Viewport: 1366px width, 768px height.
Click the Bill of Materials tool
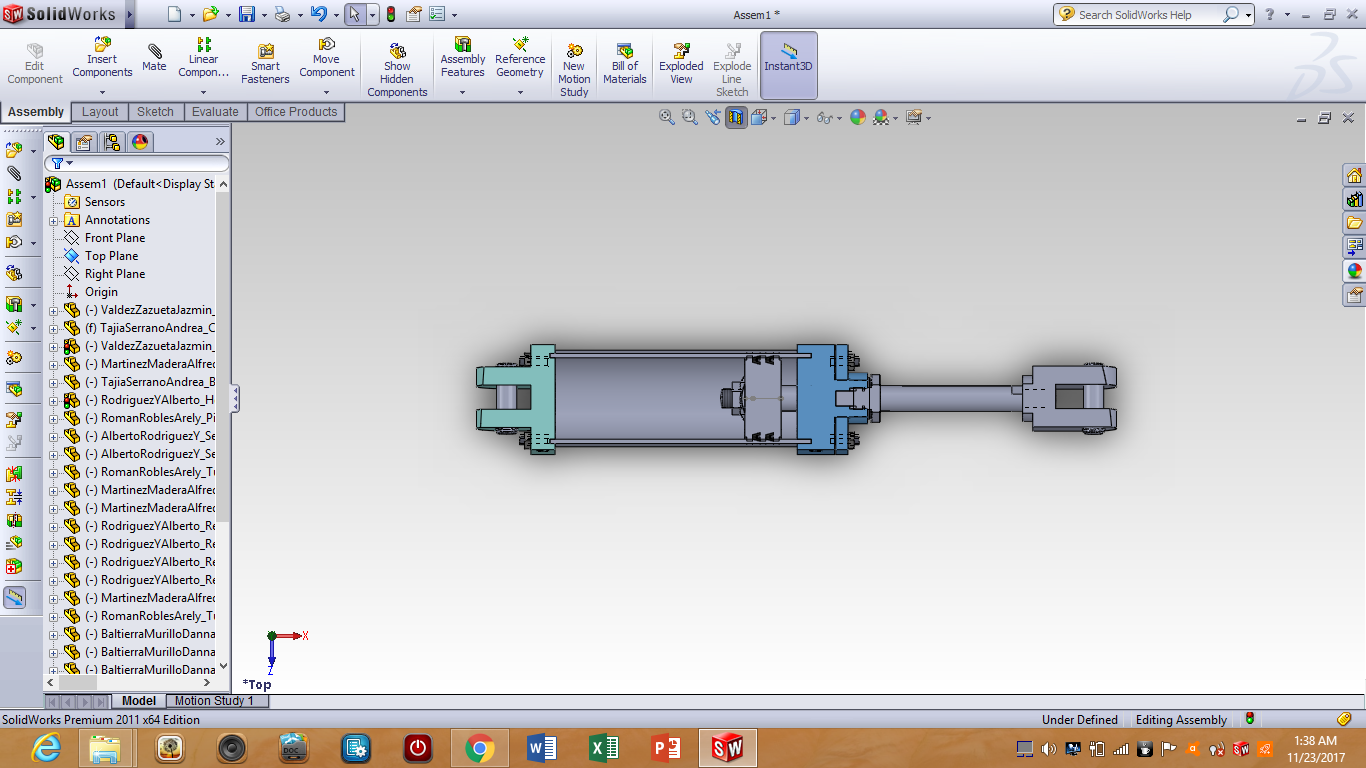coord(624,60)
